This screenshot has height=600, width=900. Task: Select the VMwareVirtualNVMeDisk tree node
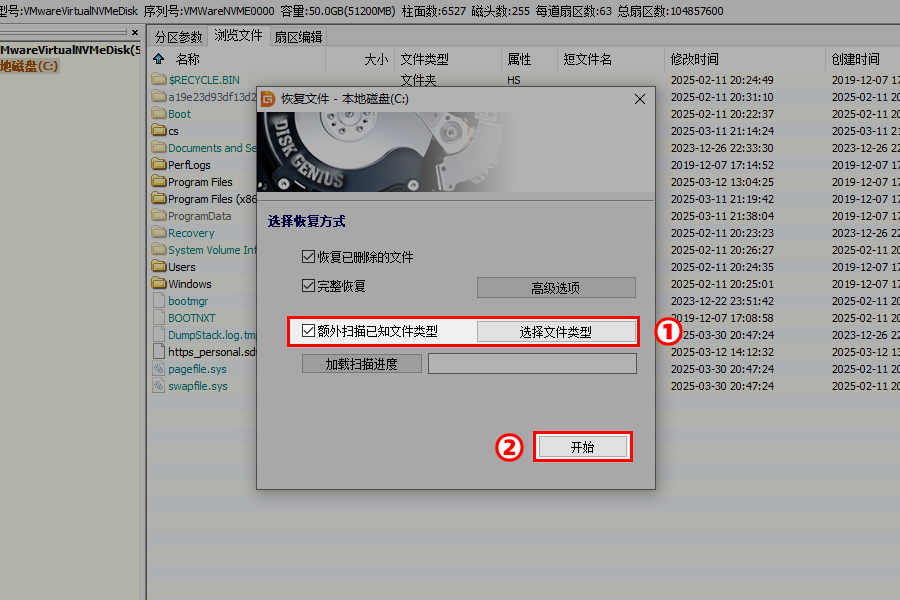tap(70, 50)
